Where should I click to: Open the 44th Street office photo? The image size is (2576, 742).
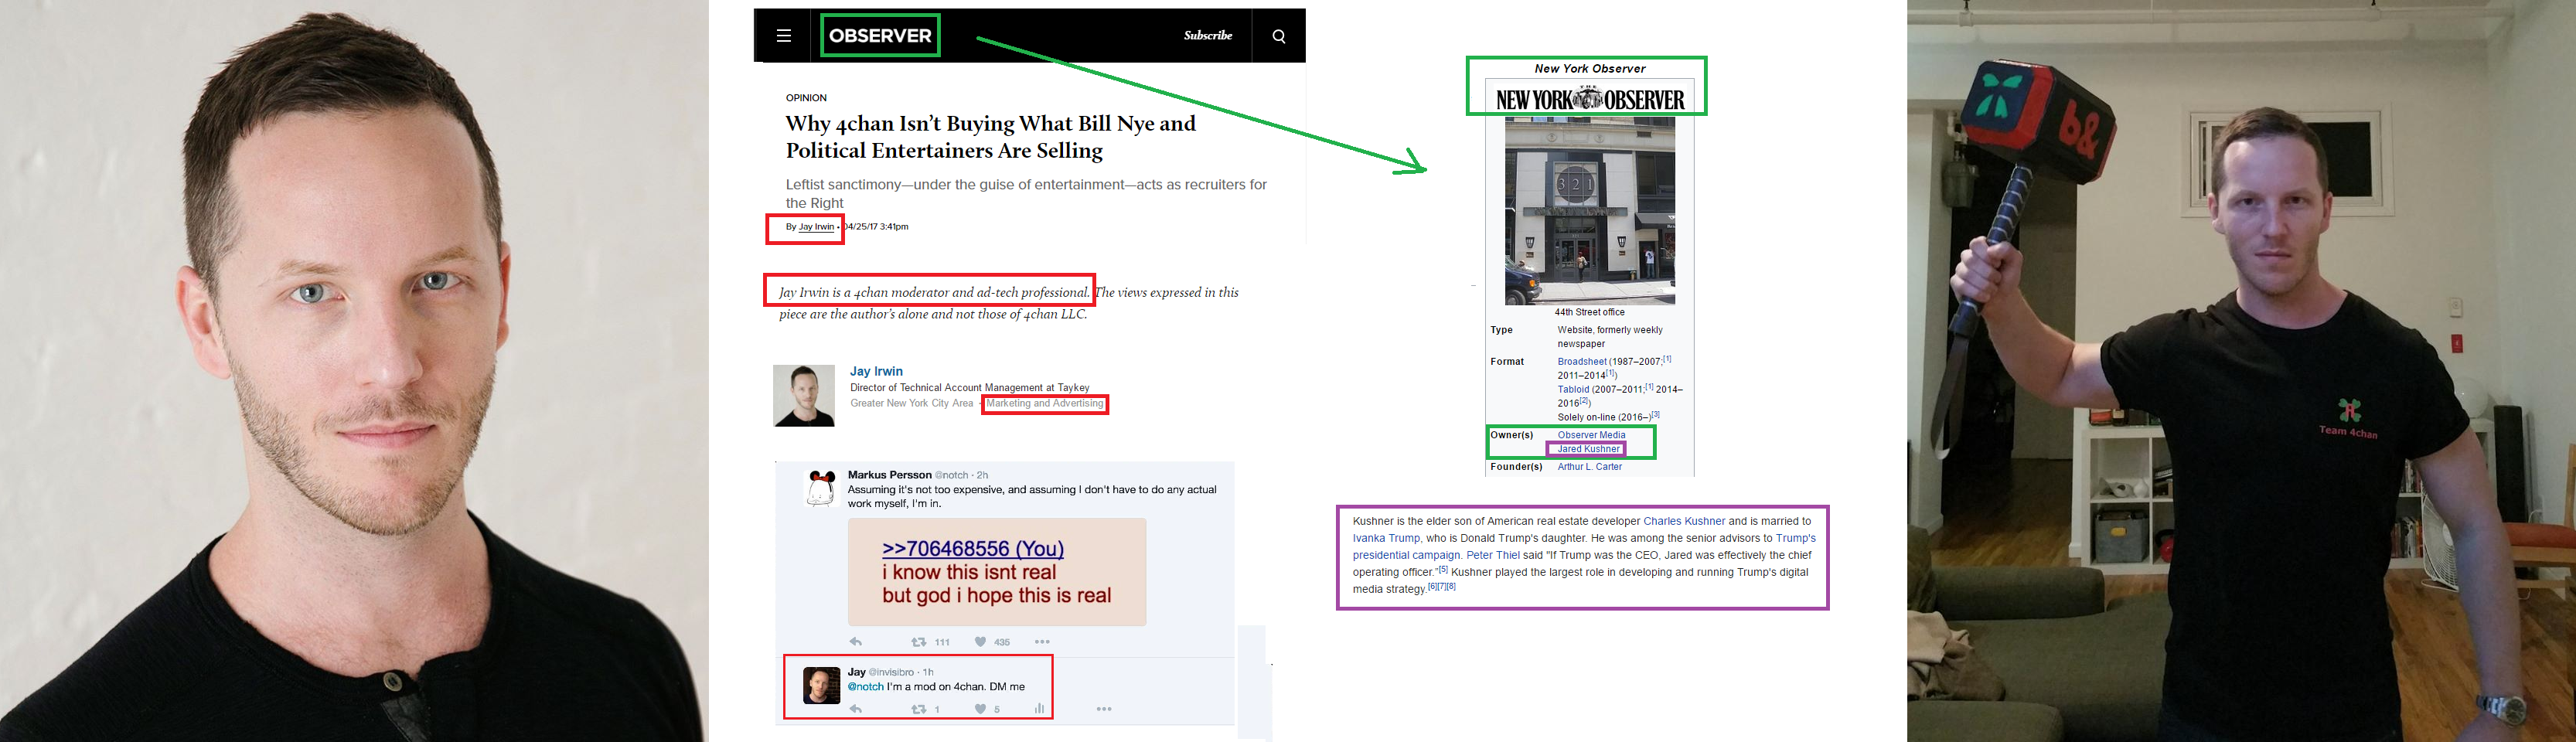1590,211
